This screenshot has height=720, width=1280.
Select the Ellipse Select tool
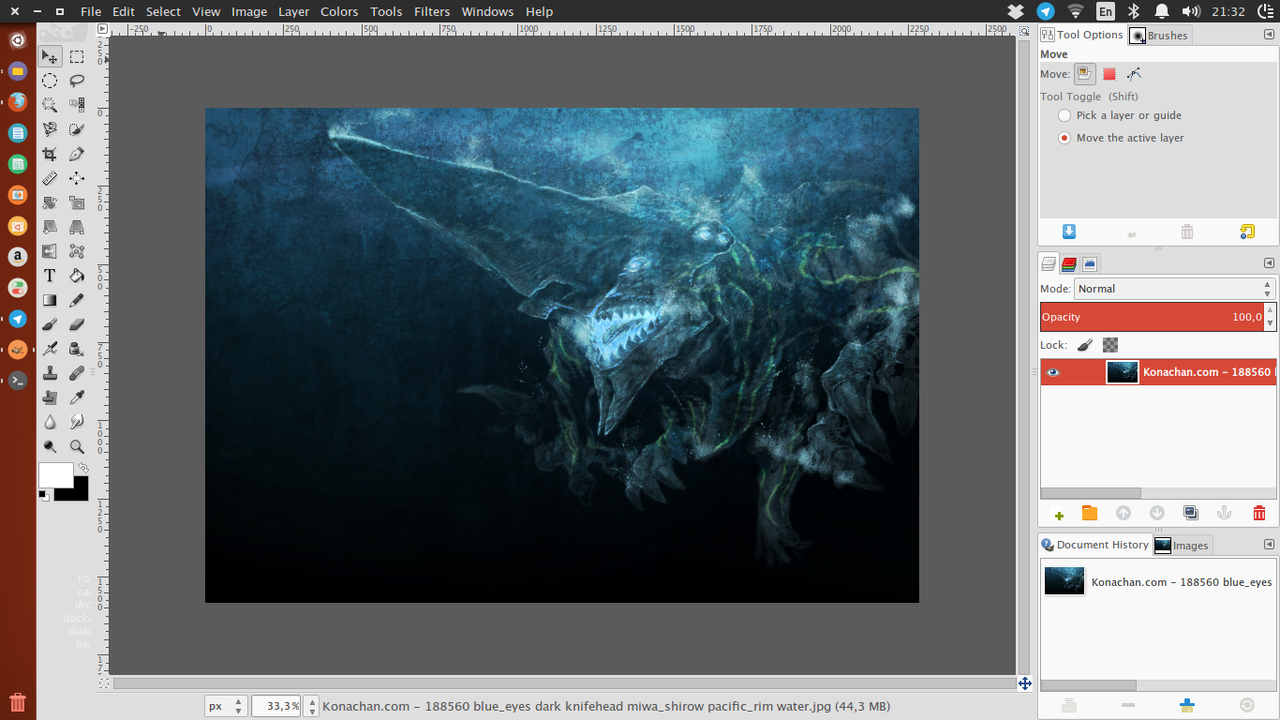[x=49, y=81]
